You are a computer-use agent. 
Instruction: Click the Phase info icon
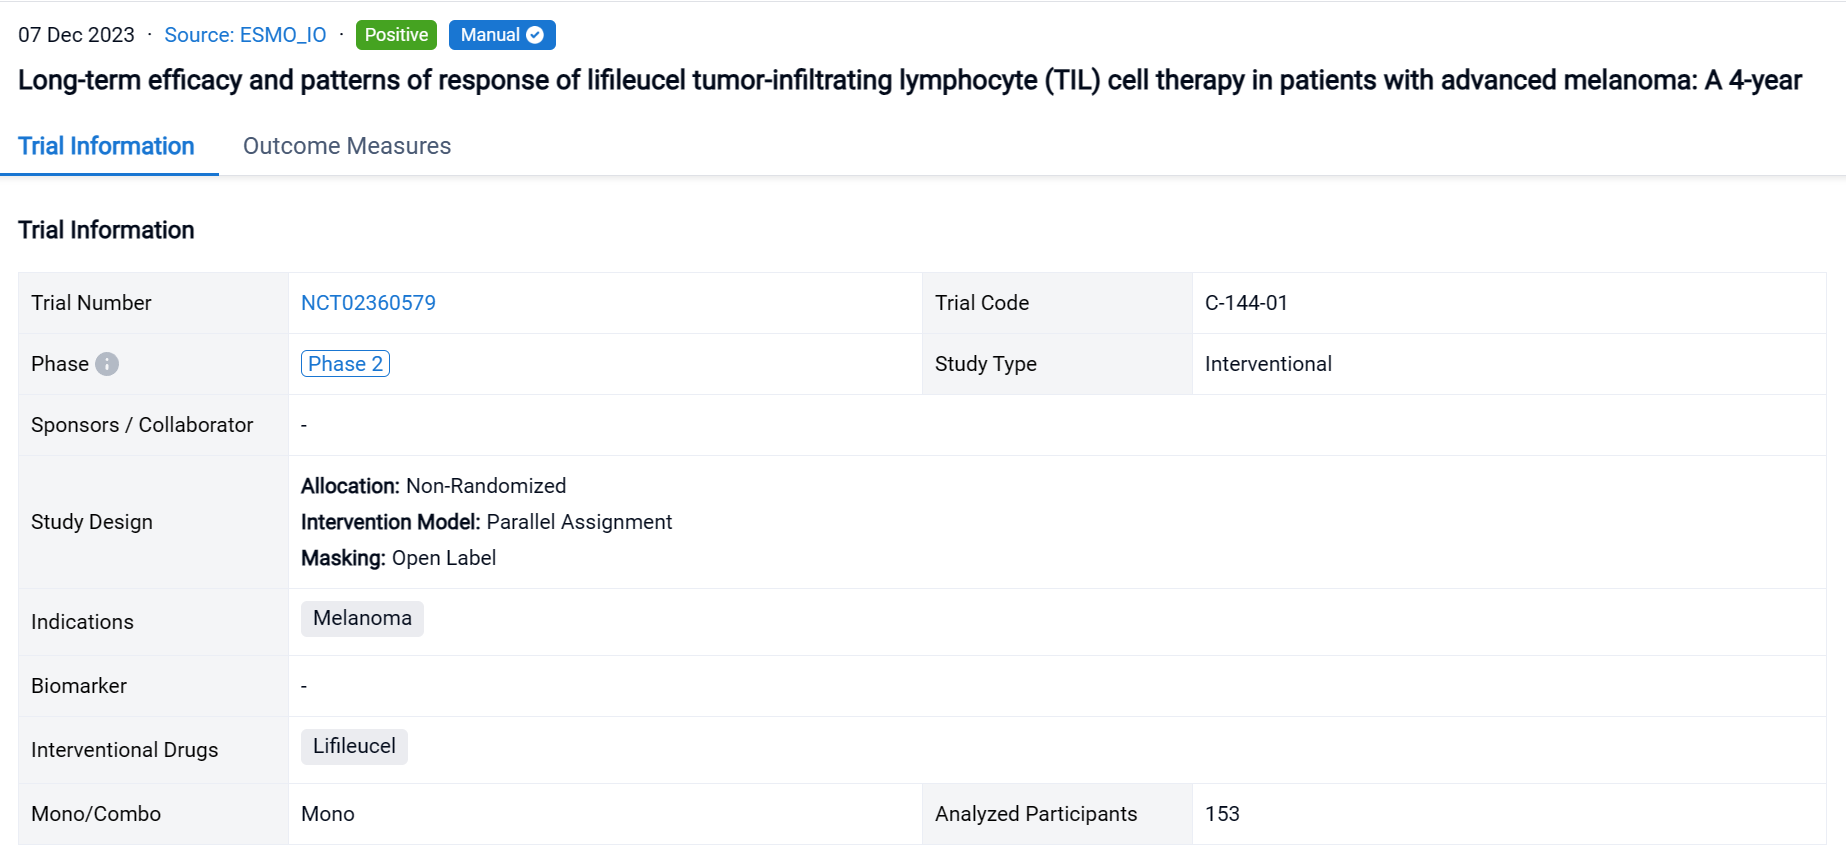point(107,364)
